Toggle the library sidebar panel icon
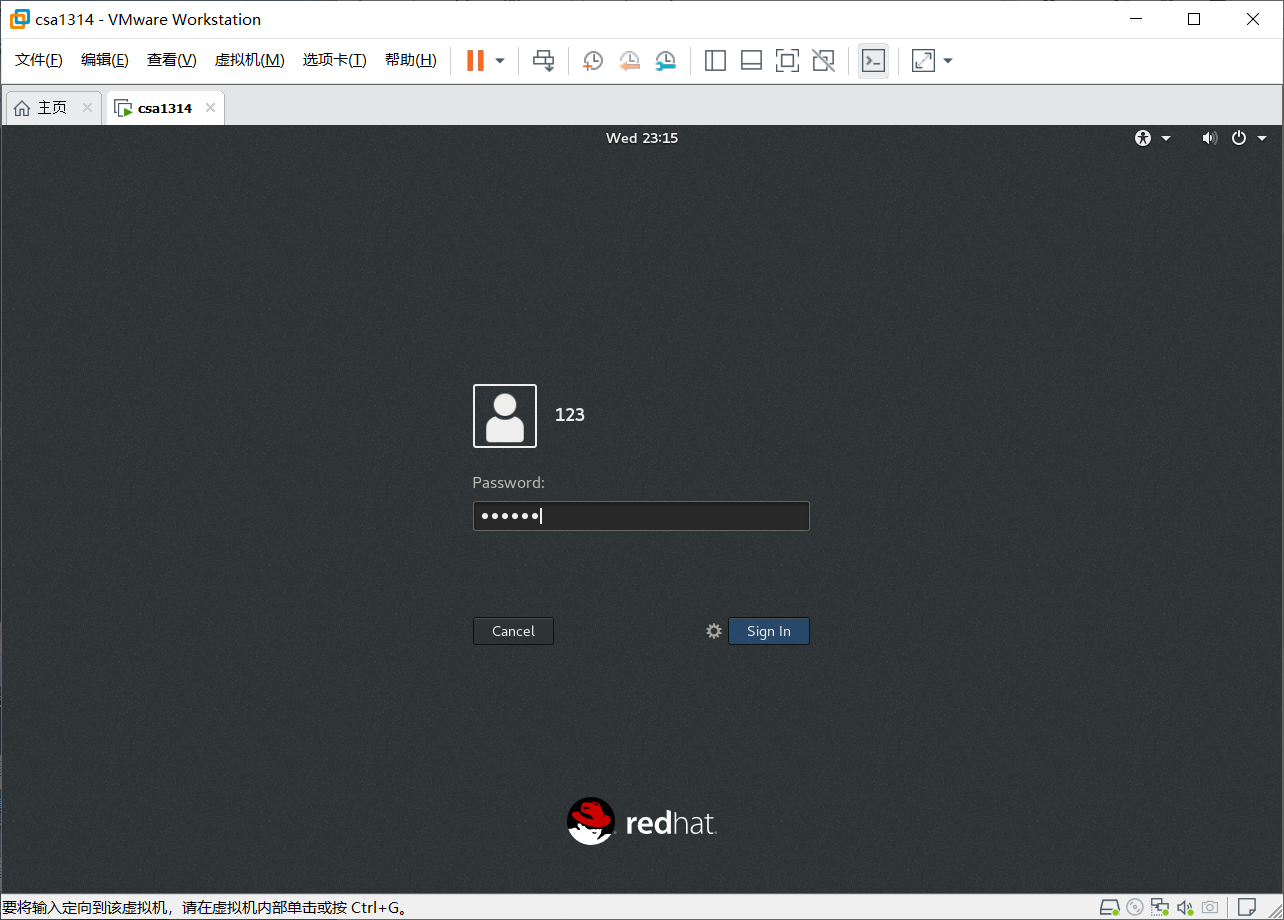The width and height of the screenshot is (1284, 920). point(715,61)
